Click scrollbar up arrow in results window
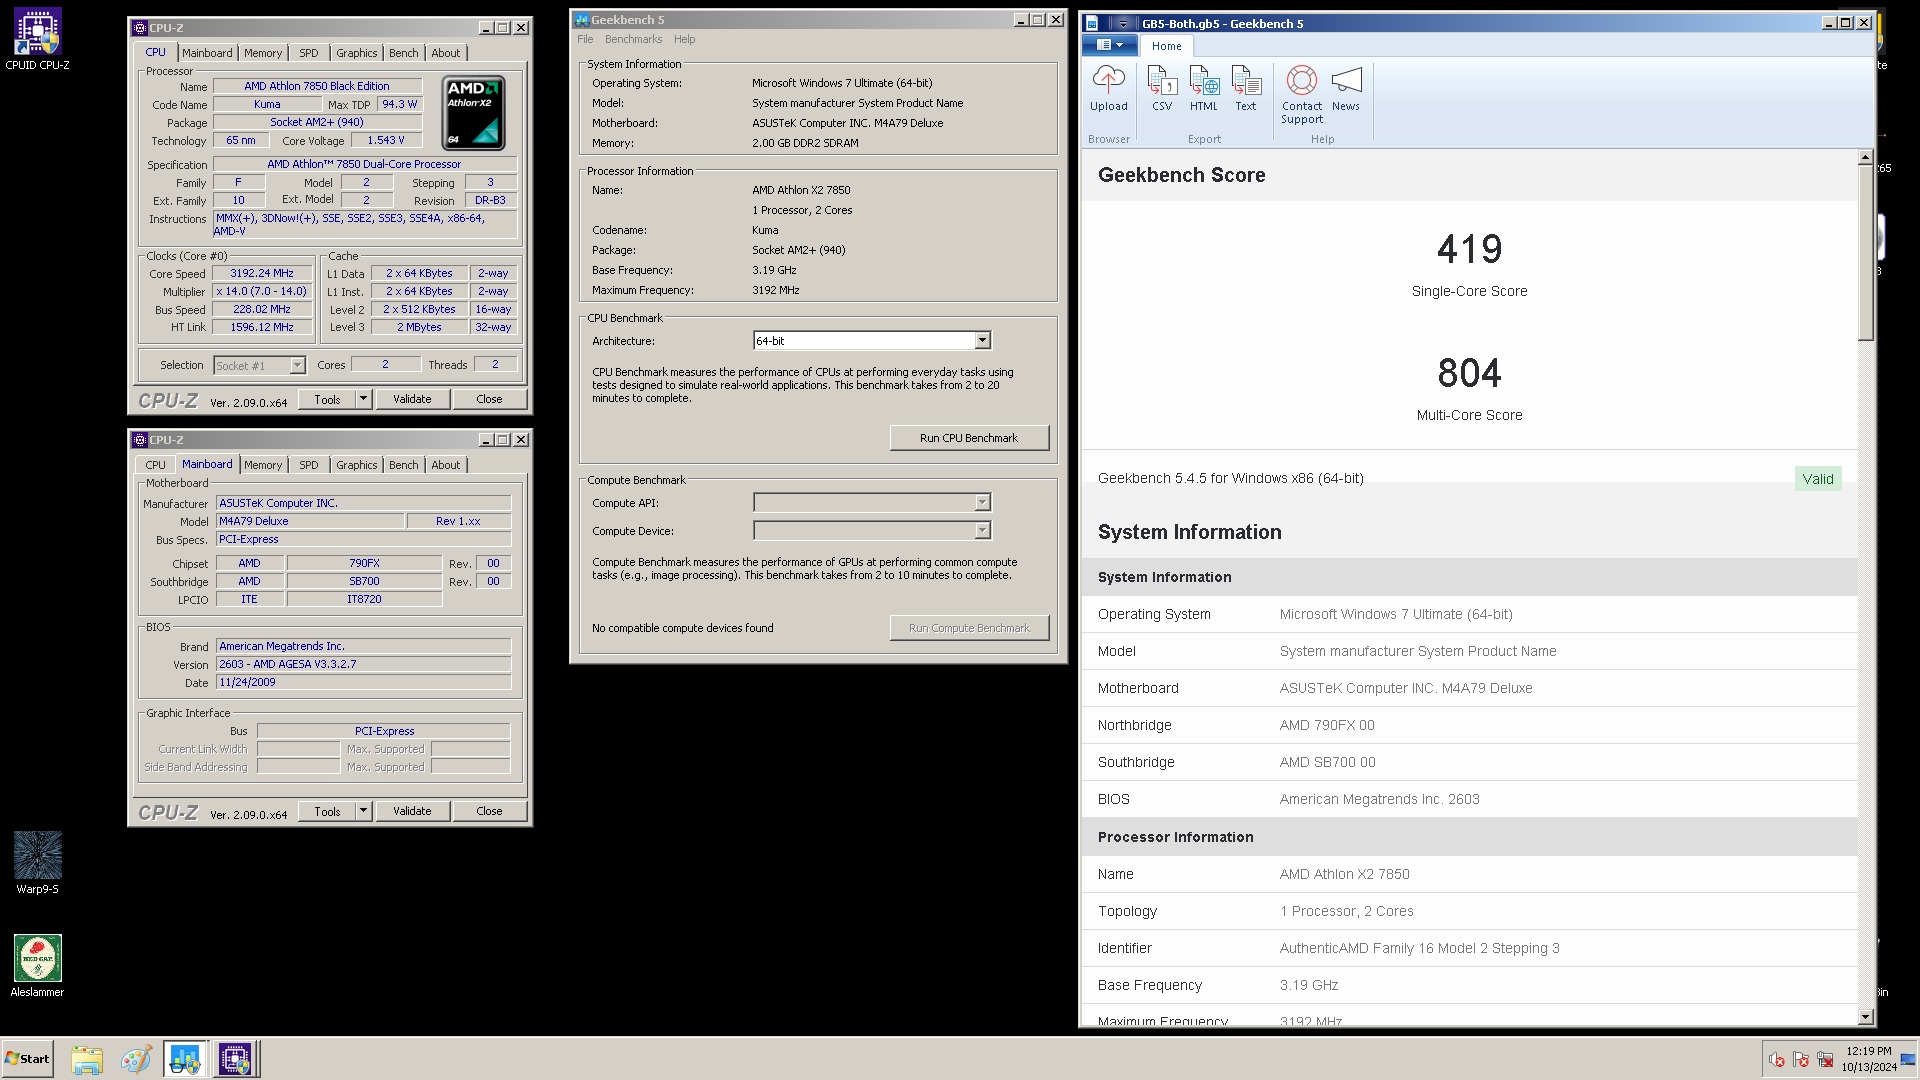The height and width of the screenshot is (1080, 1920). 1865,158
